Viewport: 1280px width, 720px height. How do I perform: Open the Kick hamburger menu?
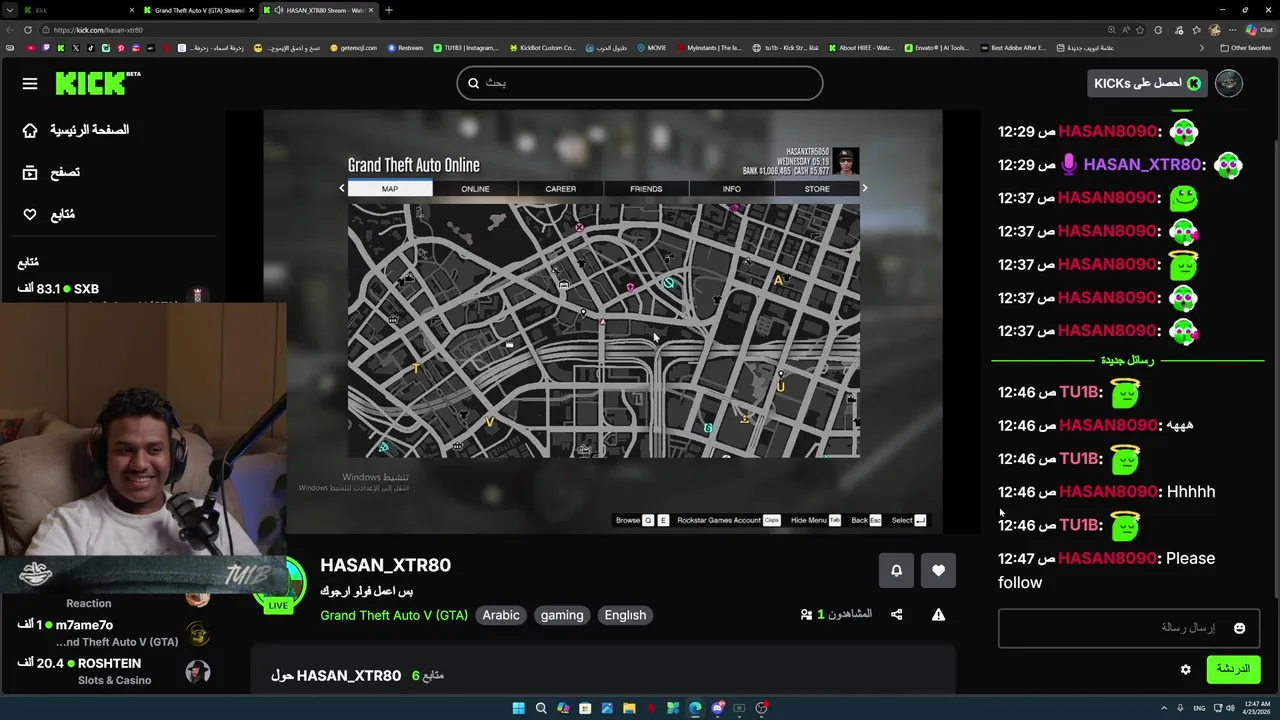click(x=30, y=83)
